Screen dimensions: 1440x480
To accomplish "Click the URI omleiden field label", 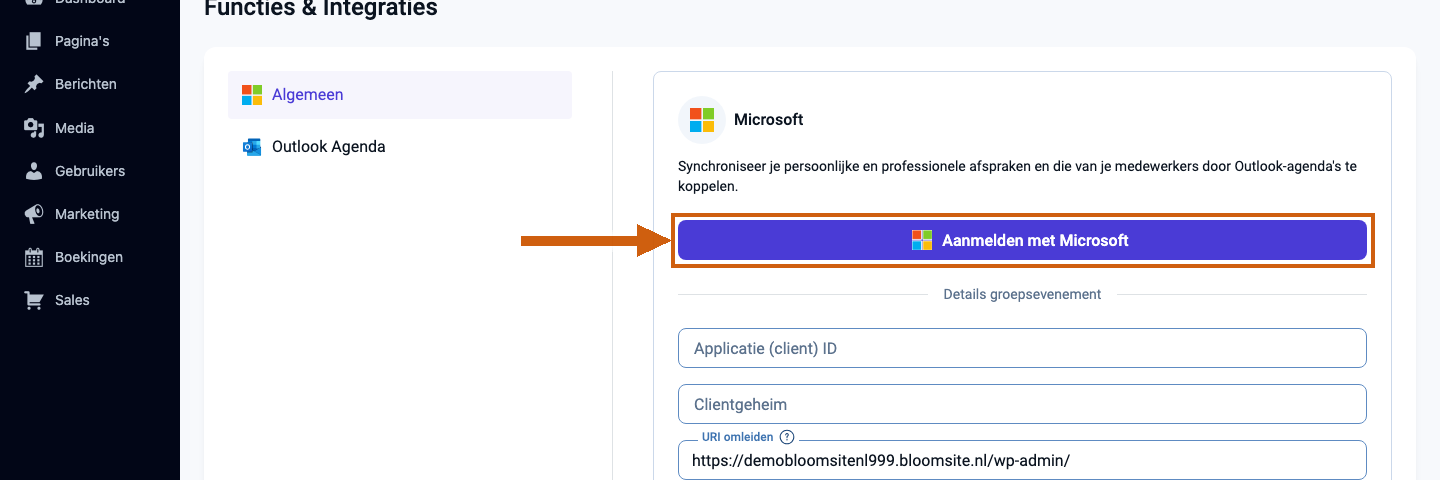I will click(x=738, y=437).
